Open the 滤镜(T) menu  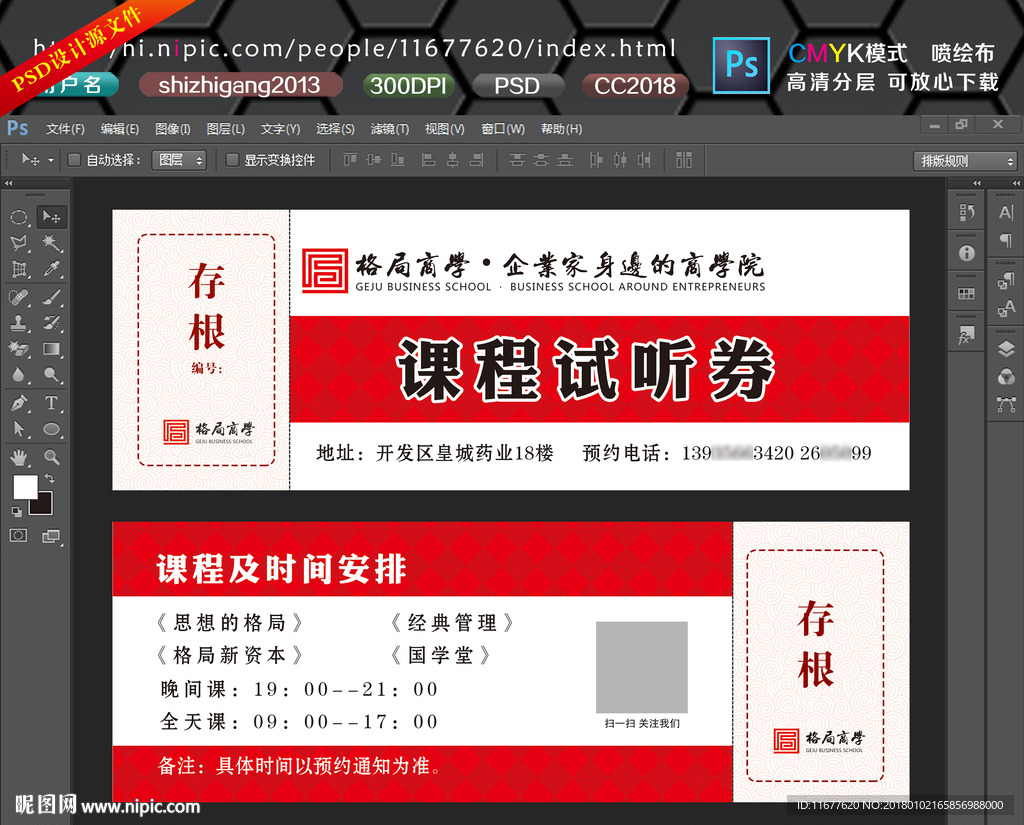click(390, 129)
